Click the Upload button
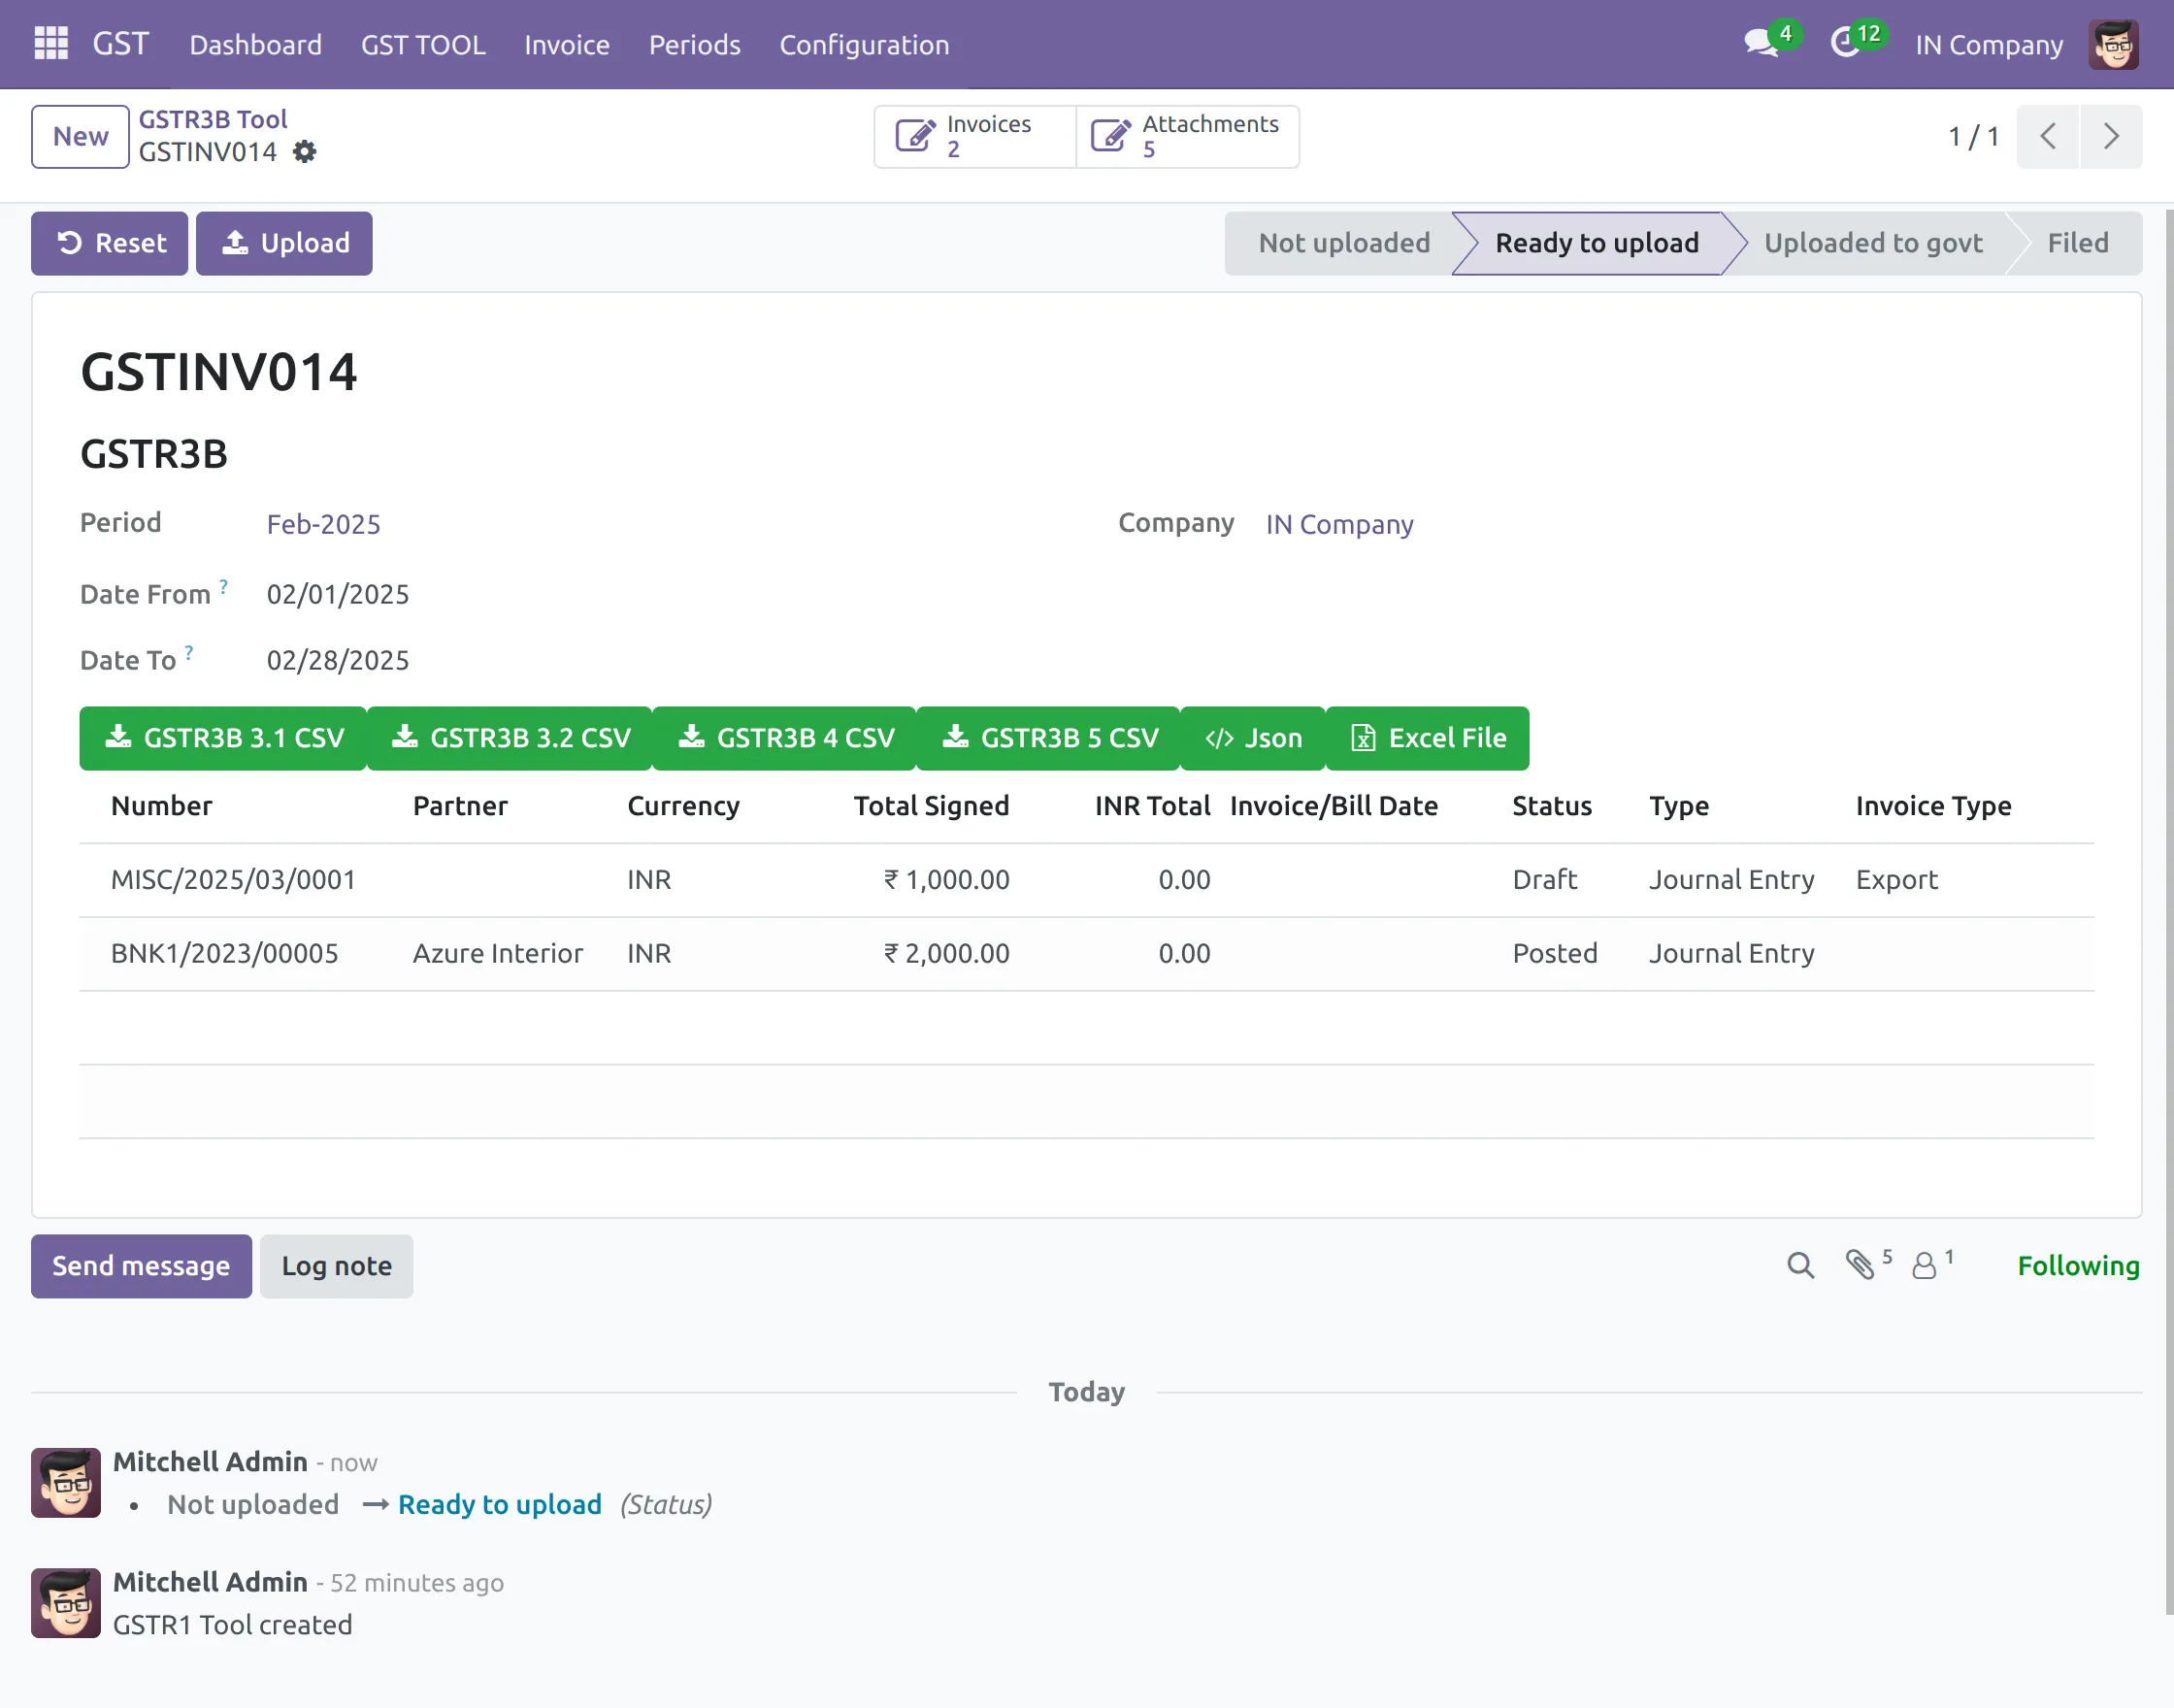 [x=284, y=243]
